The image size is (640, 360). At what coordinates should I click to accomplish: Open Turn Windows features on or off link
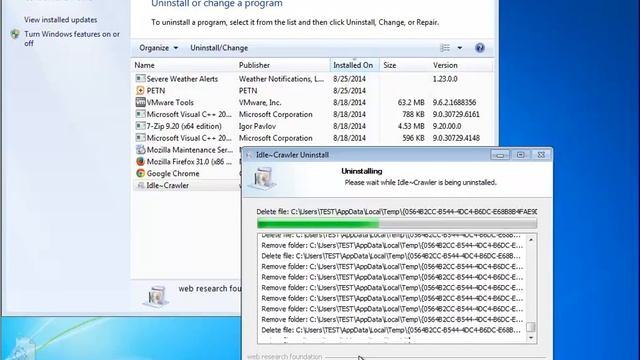click(x=72, y=39)
